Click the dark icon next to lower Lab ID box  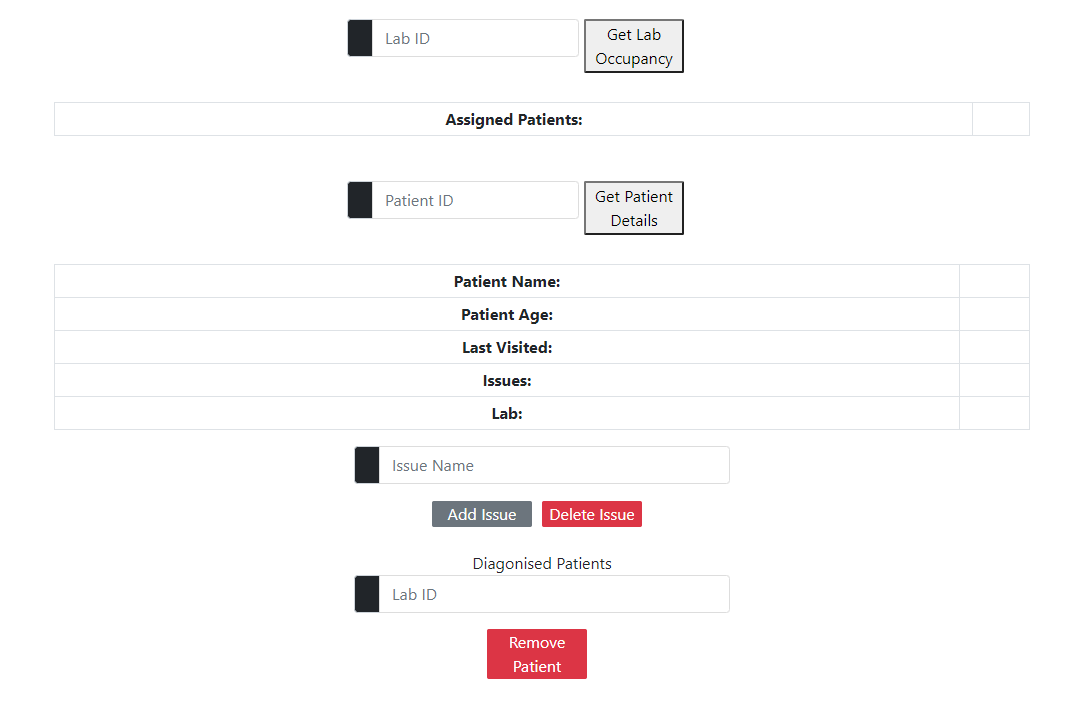366,593
